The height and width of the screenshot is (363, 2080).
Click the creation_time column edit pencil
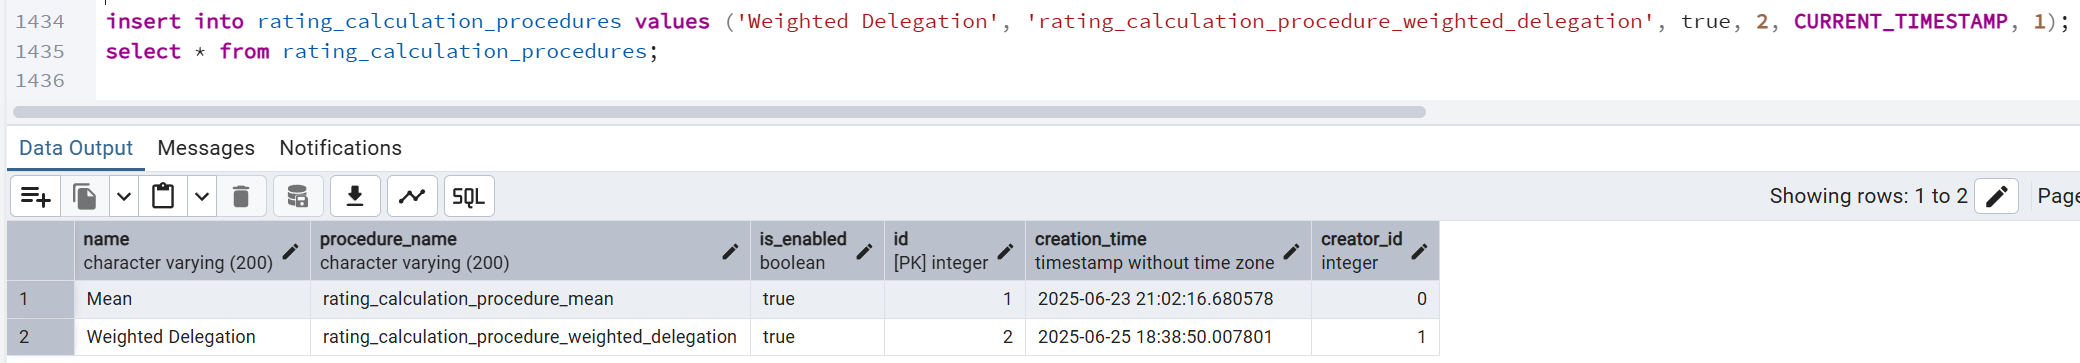pos(1291,252)
